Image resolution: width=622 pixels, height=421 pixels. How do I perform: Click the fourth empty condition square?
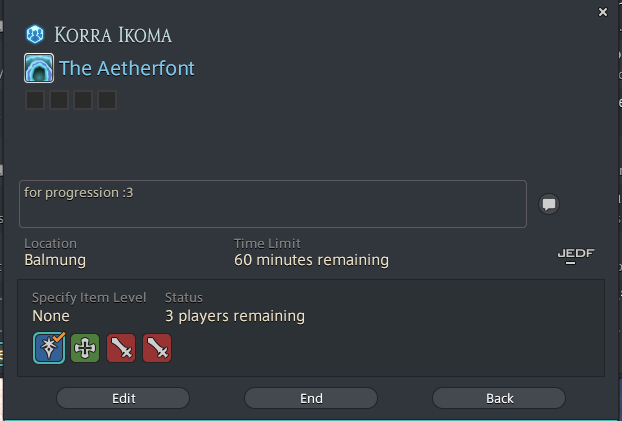(107, 100)
